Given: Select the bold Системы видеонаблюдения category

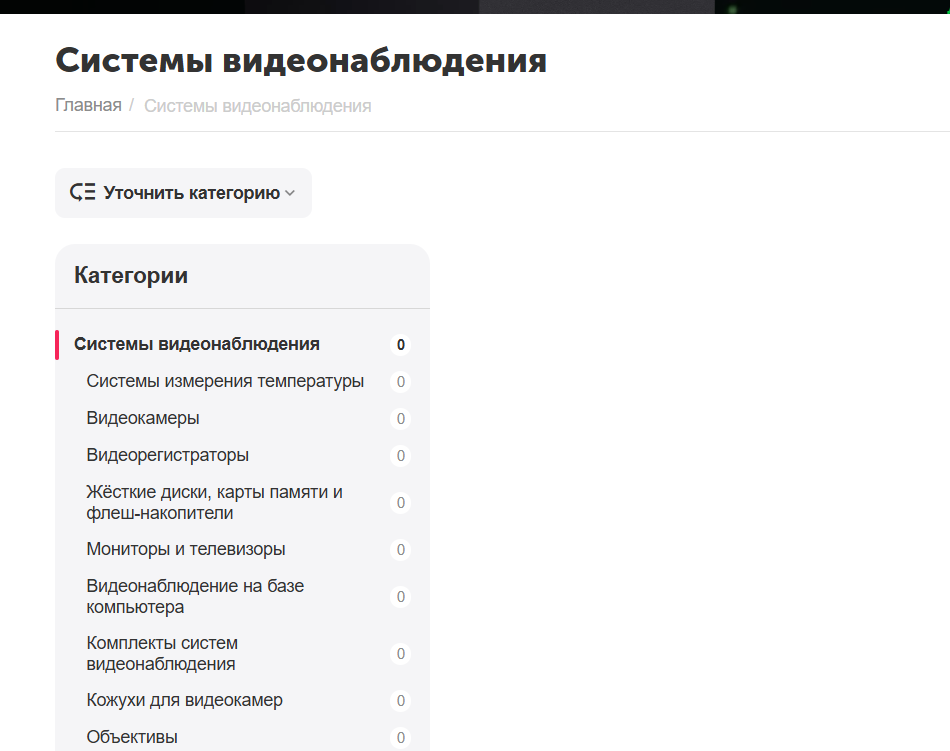Looking at the screenshot, I should tap(197, 344).
